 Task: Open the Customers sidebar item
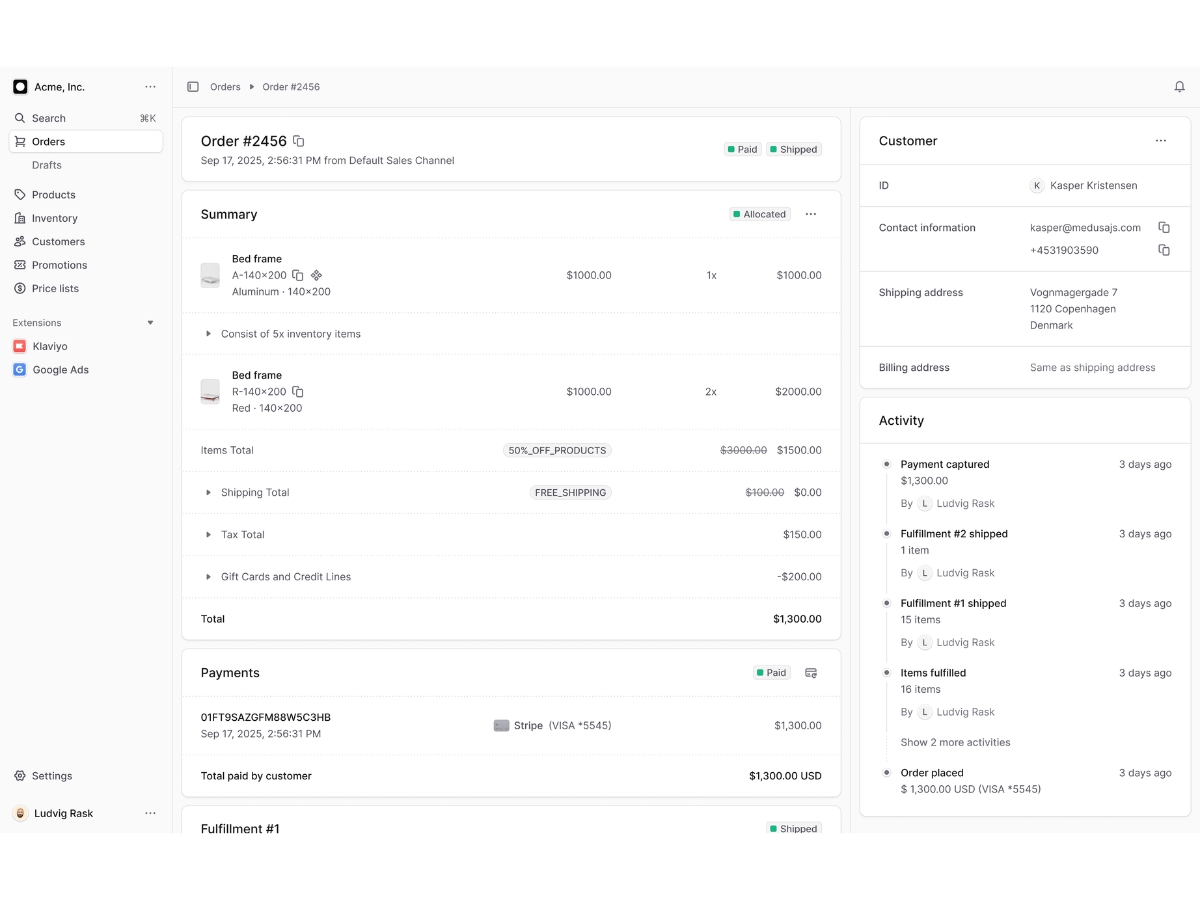(x=86, y=242)
